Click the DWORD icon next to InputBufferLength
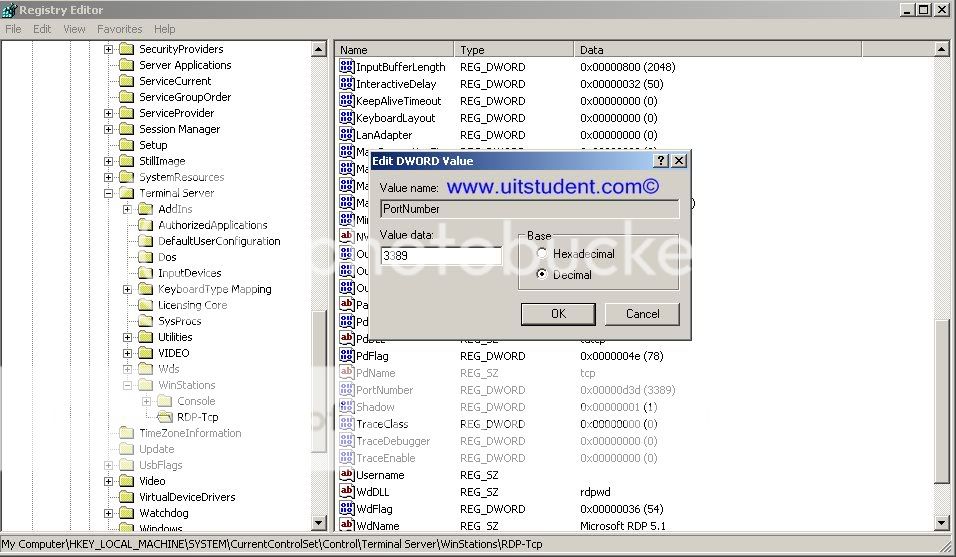956x557 pixels. point(347,67)
